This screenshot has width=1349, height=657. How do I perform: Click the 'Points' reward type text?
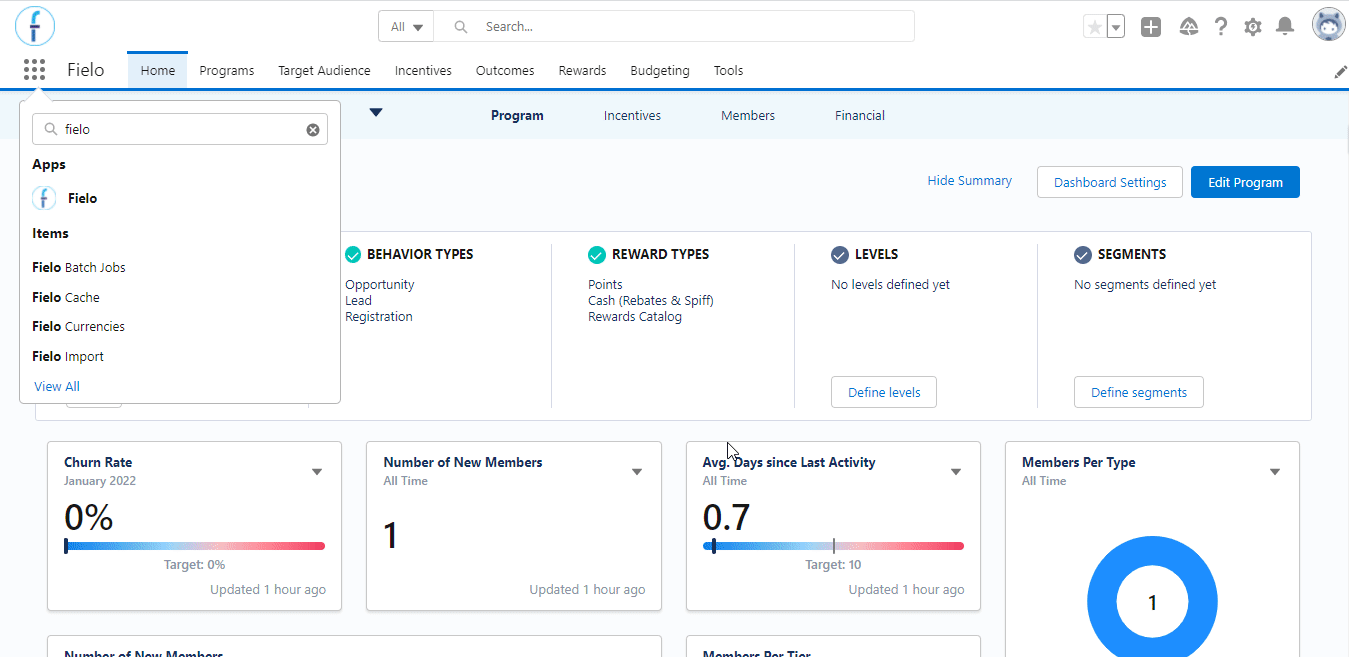(x=605, y=284)
